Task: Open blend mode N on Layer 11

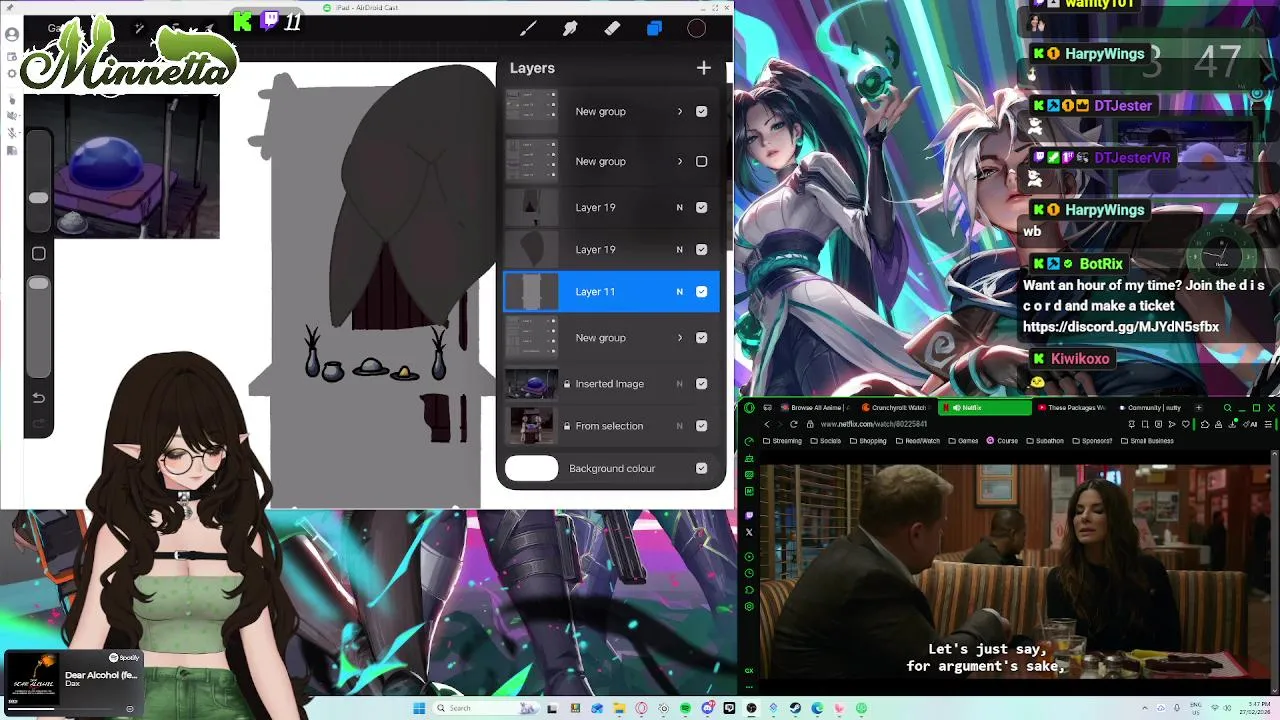Action: (x=680, y=291)
